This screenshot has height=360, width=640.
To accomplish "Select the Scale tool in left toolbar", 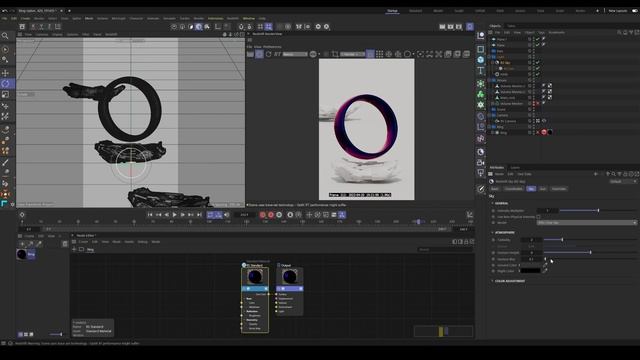I will (5, 94).
